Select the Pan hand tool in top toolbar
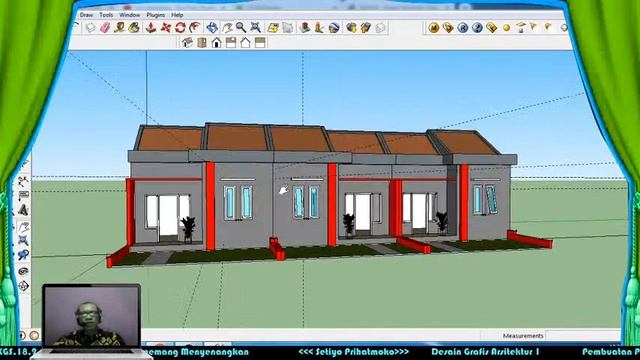 [x=227, y=28]
